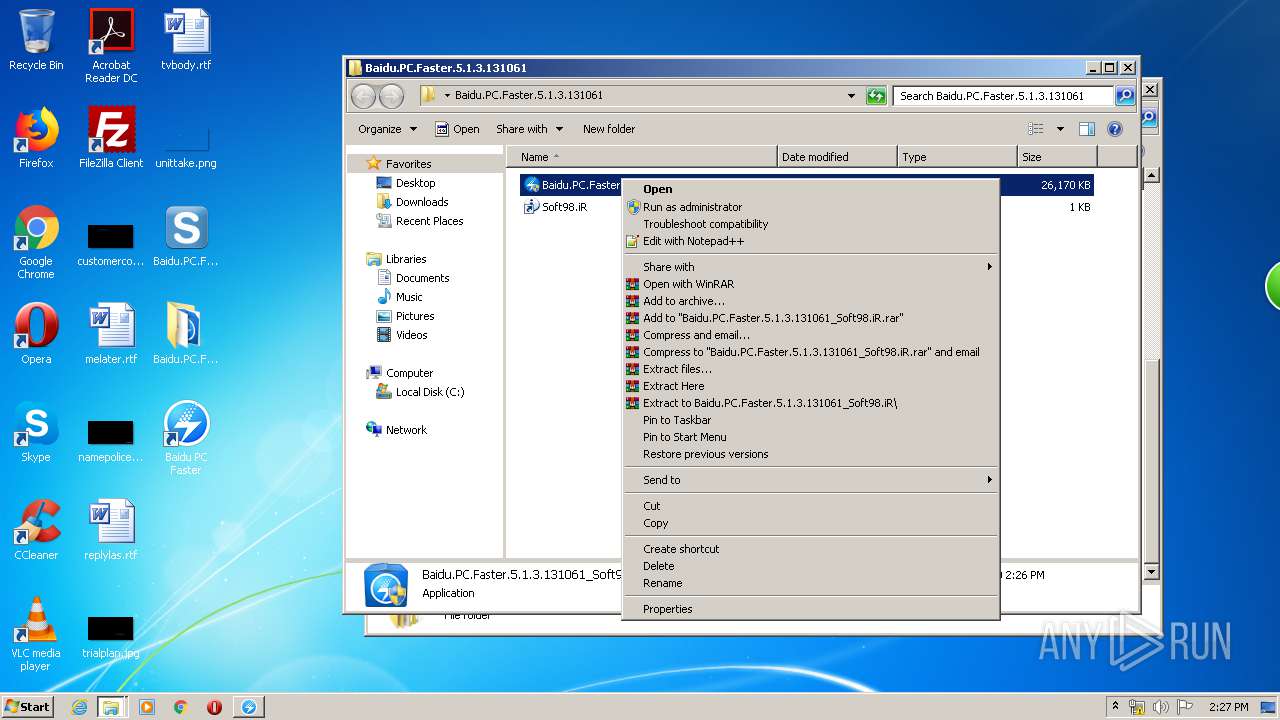Expand Share with toolbar dropdown

[x=529, y=129]
